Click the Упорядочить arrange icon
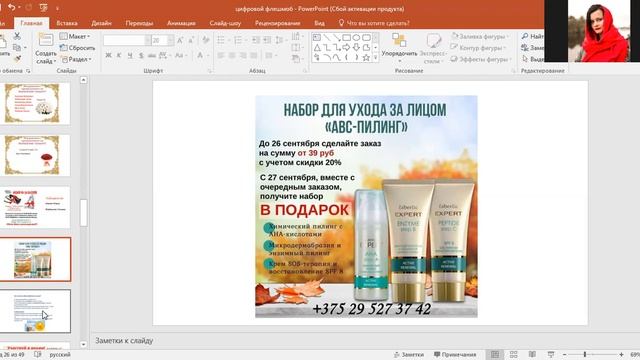The image size is (640, 360). tap(399, 40)
